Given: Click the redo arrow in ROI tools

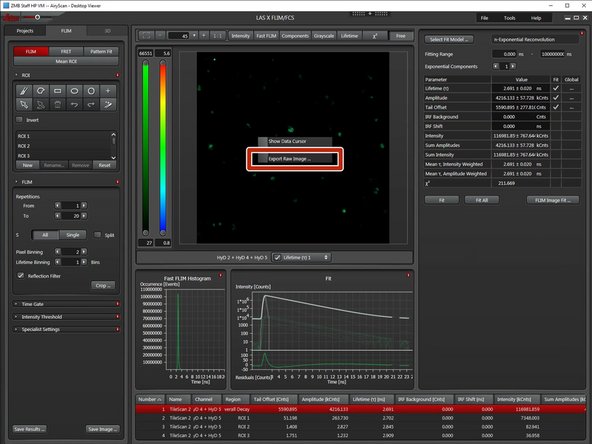Looking at the screenshot, I should (91, 104).
